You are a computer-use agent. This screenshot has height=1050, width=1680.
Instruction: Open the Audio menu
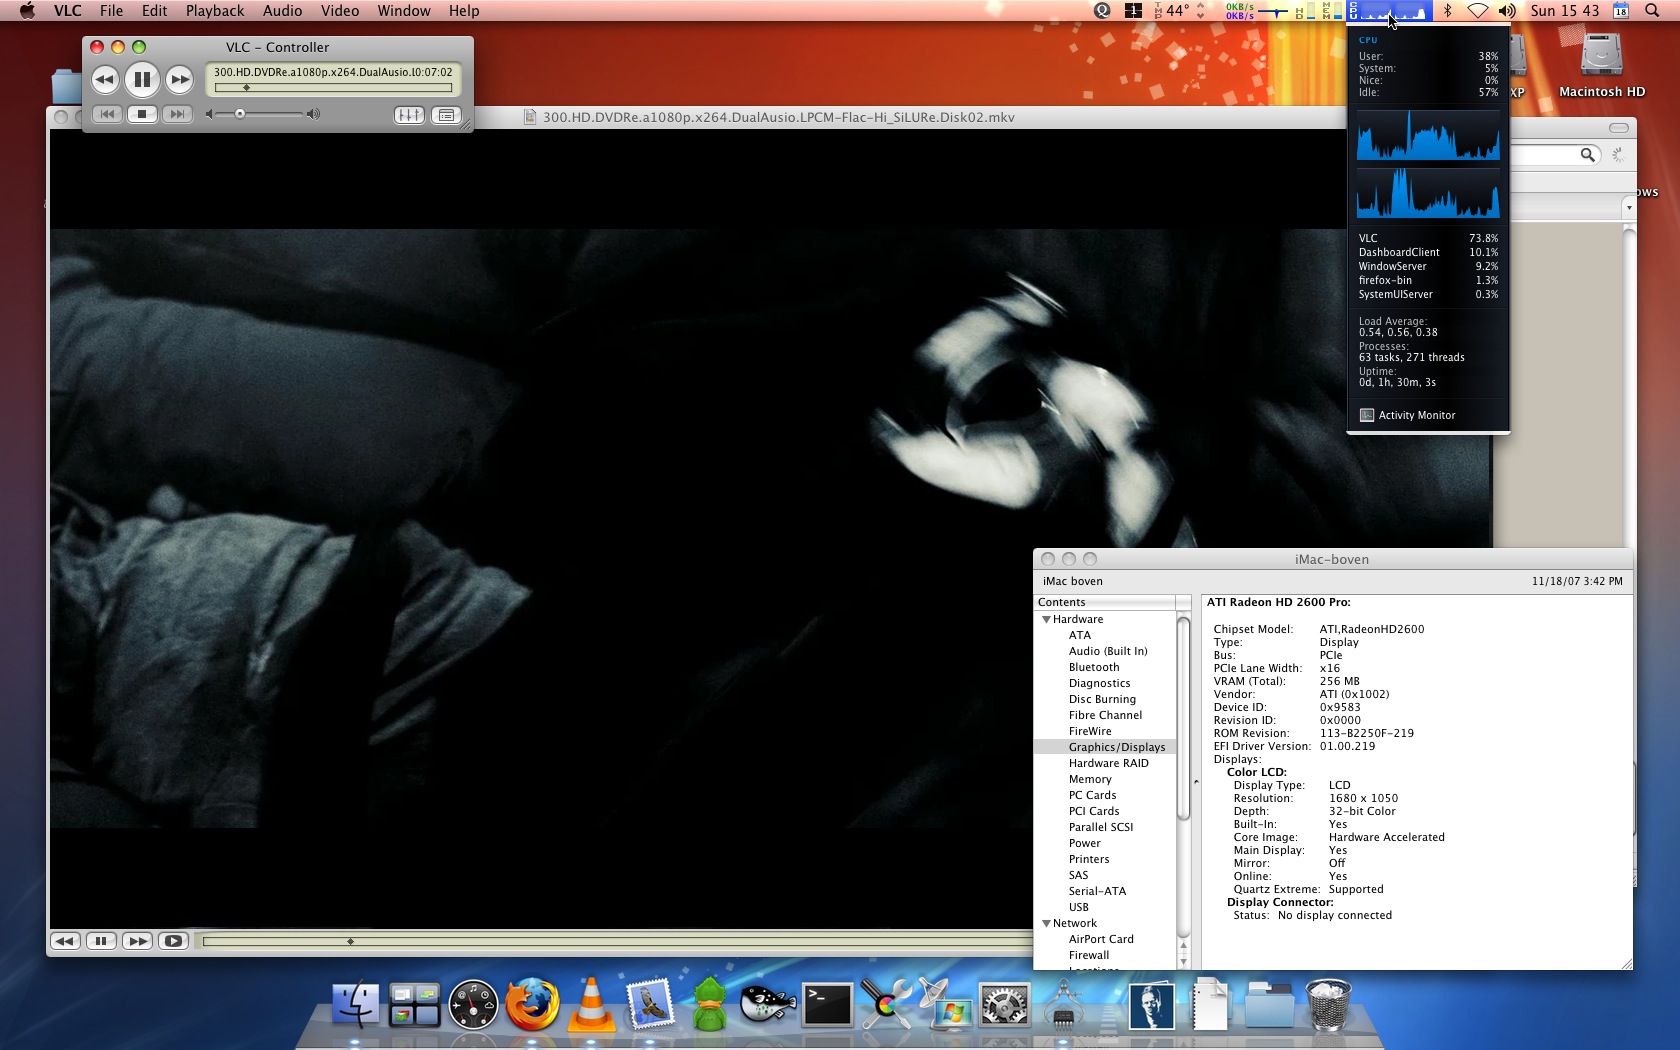tap(282, 11)
